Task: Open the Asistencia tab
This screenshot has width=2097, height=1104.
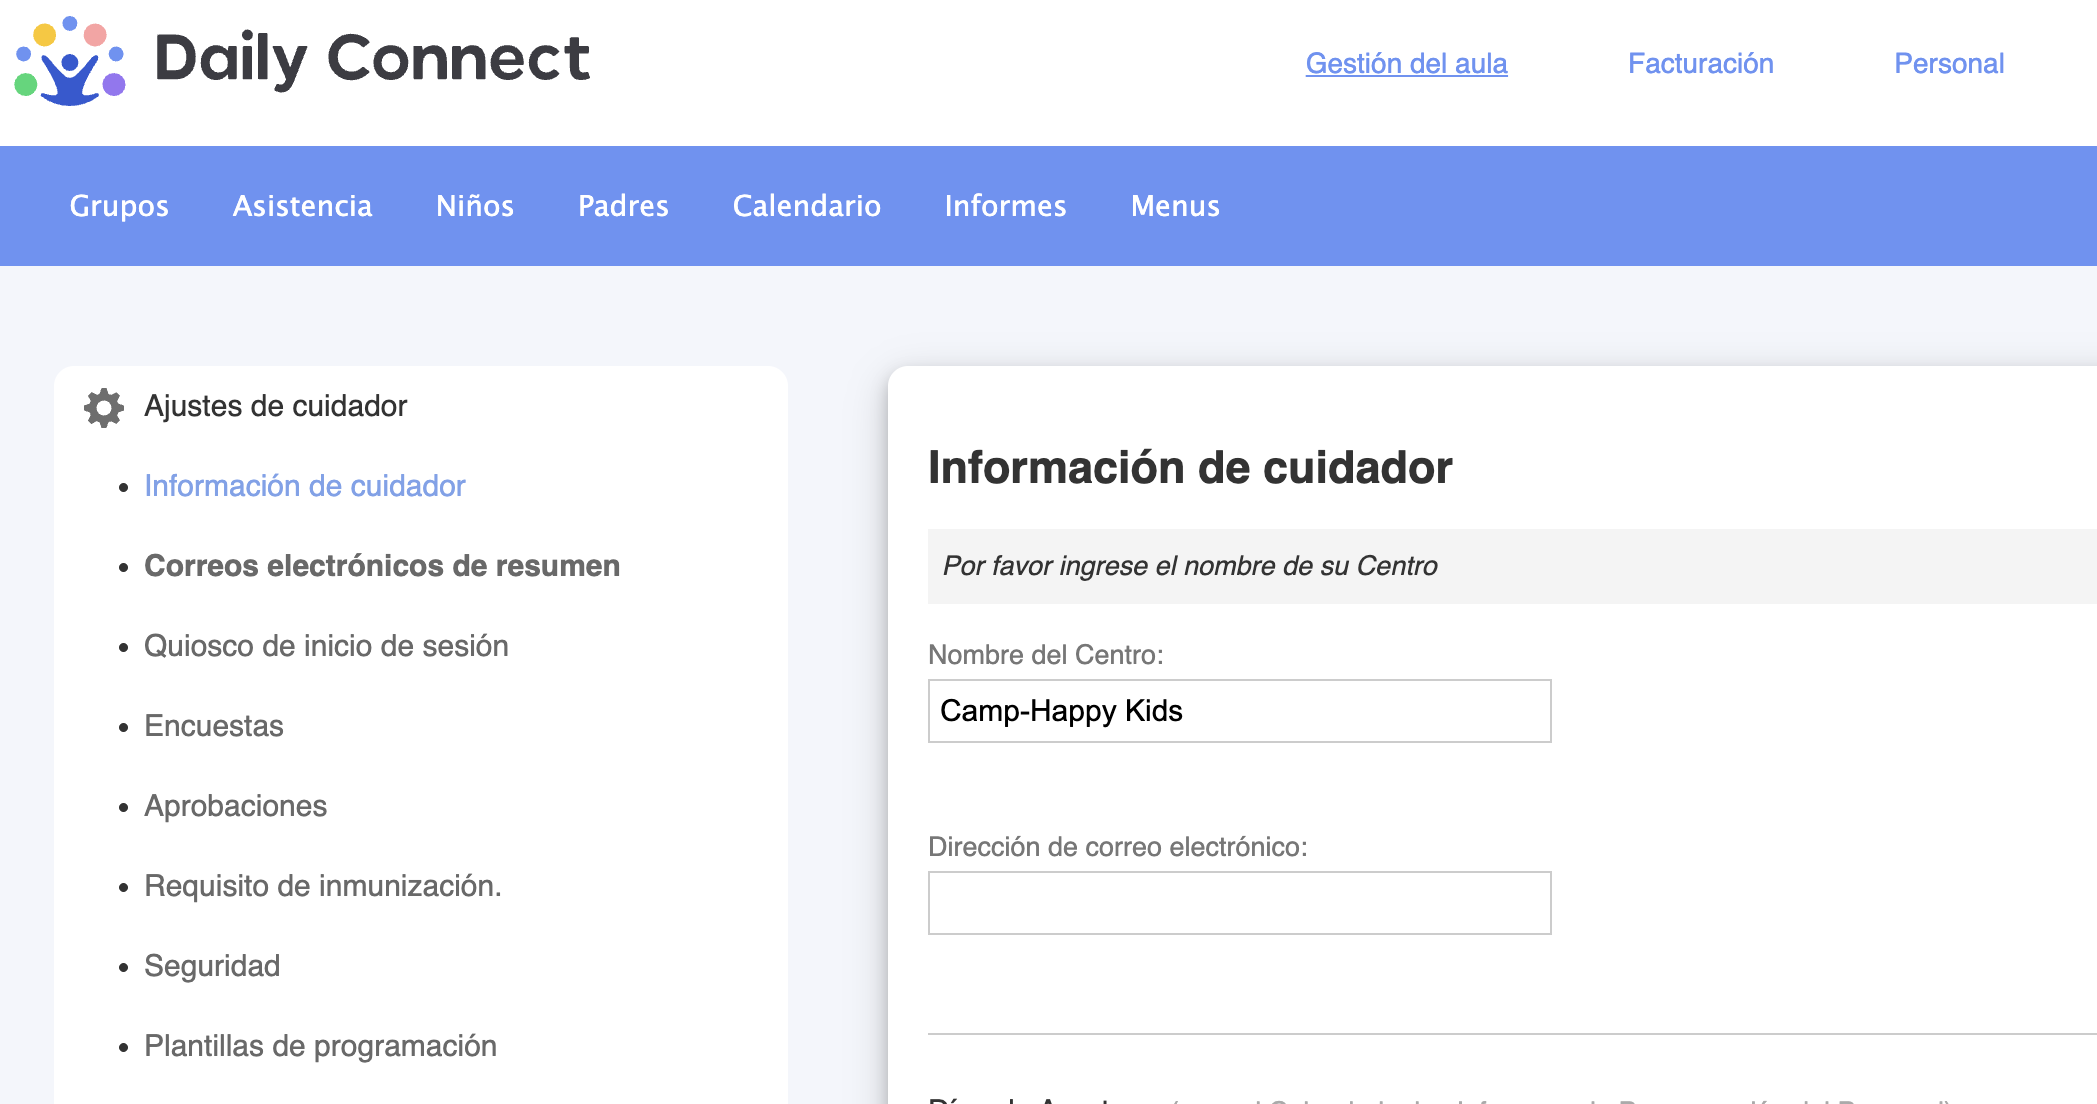Action: pos(302,206)
